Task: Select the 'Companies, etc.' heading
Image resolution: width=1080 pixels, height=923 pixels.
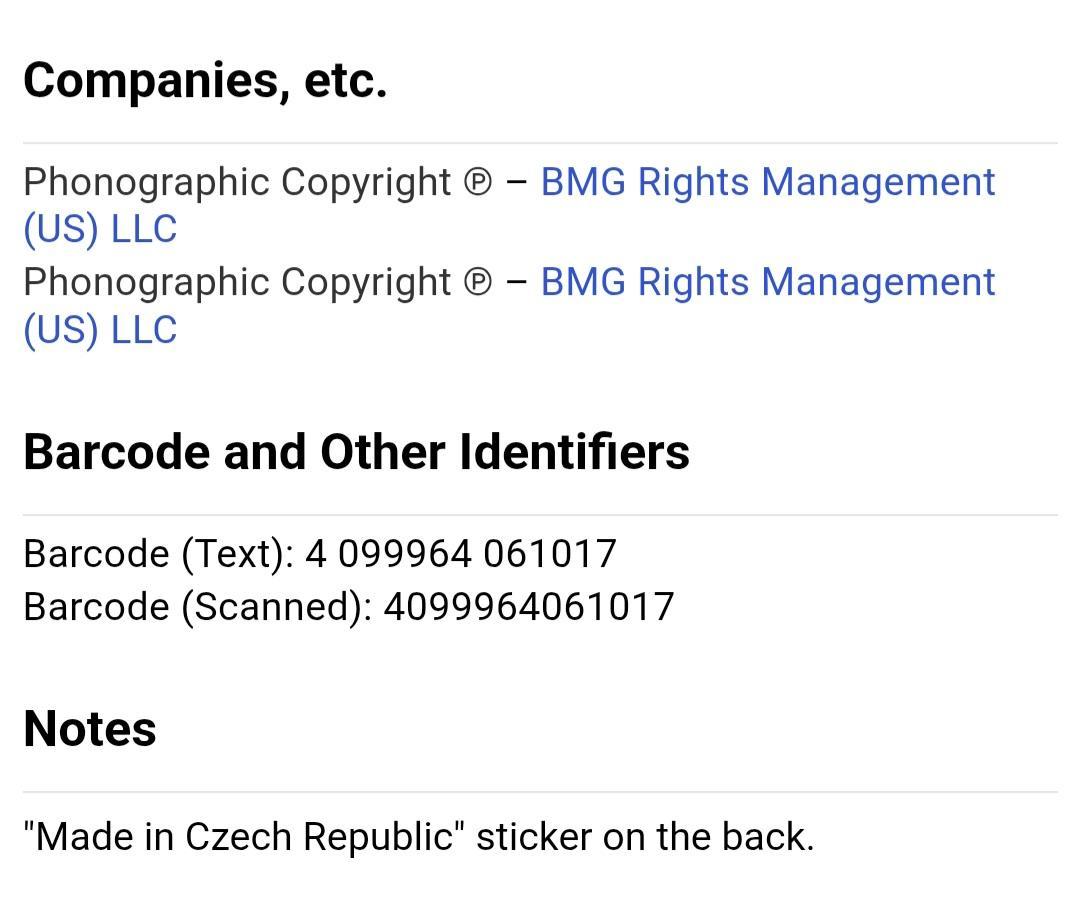Action: [x=205, y=81]
